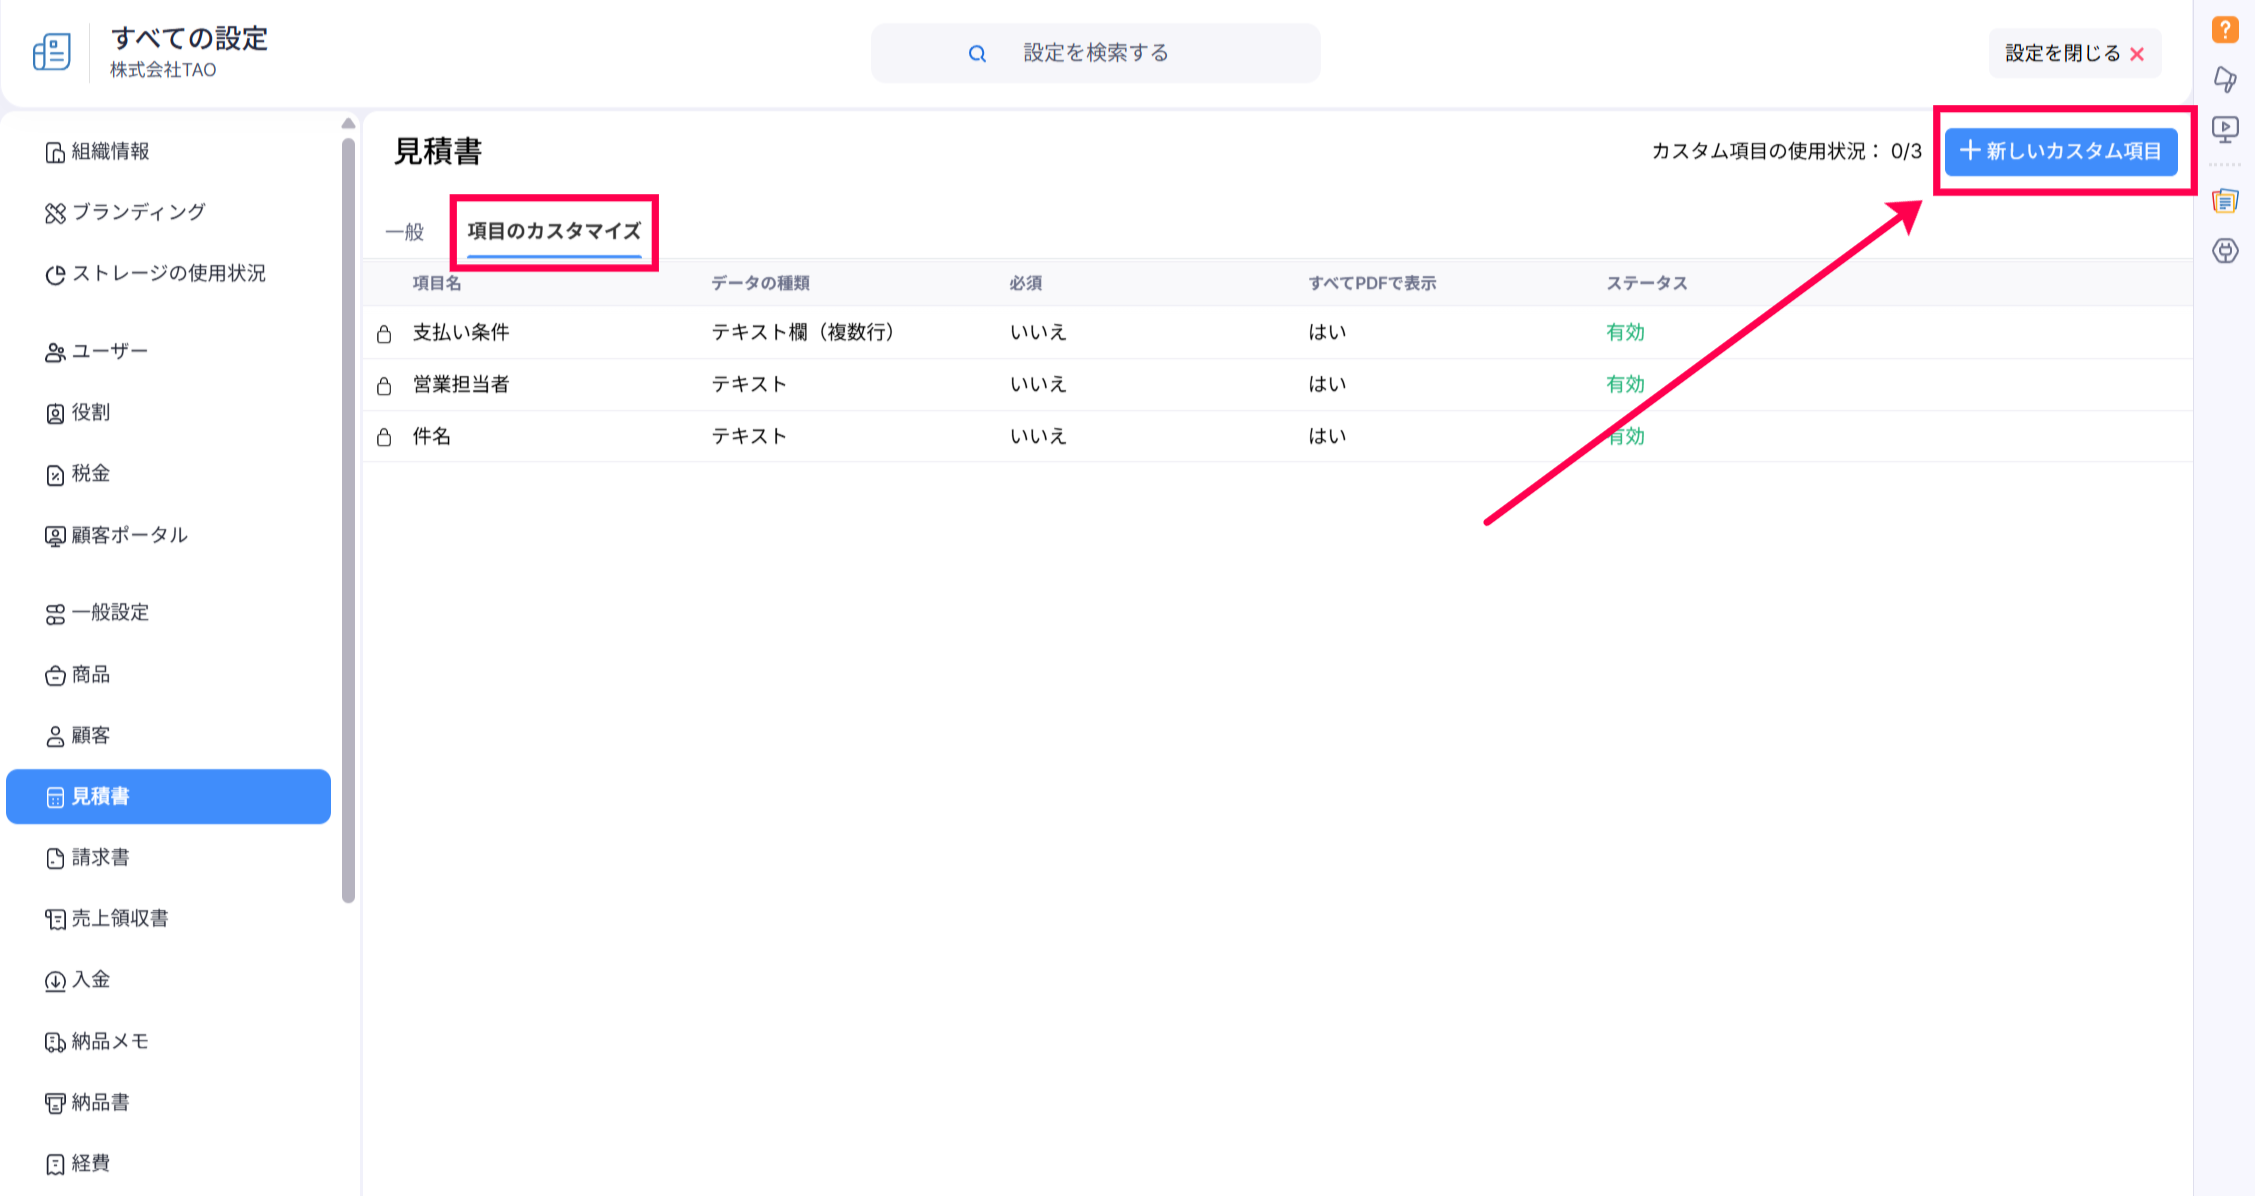Click the sidebar scroll up arrow
Screen dimensions: 2255x1196
pos(348,123)
